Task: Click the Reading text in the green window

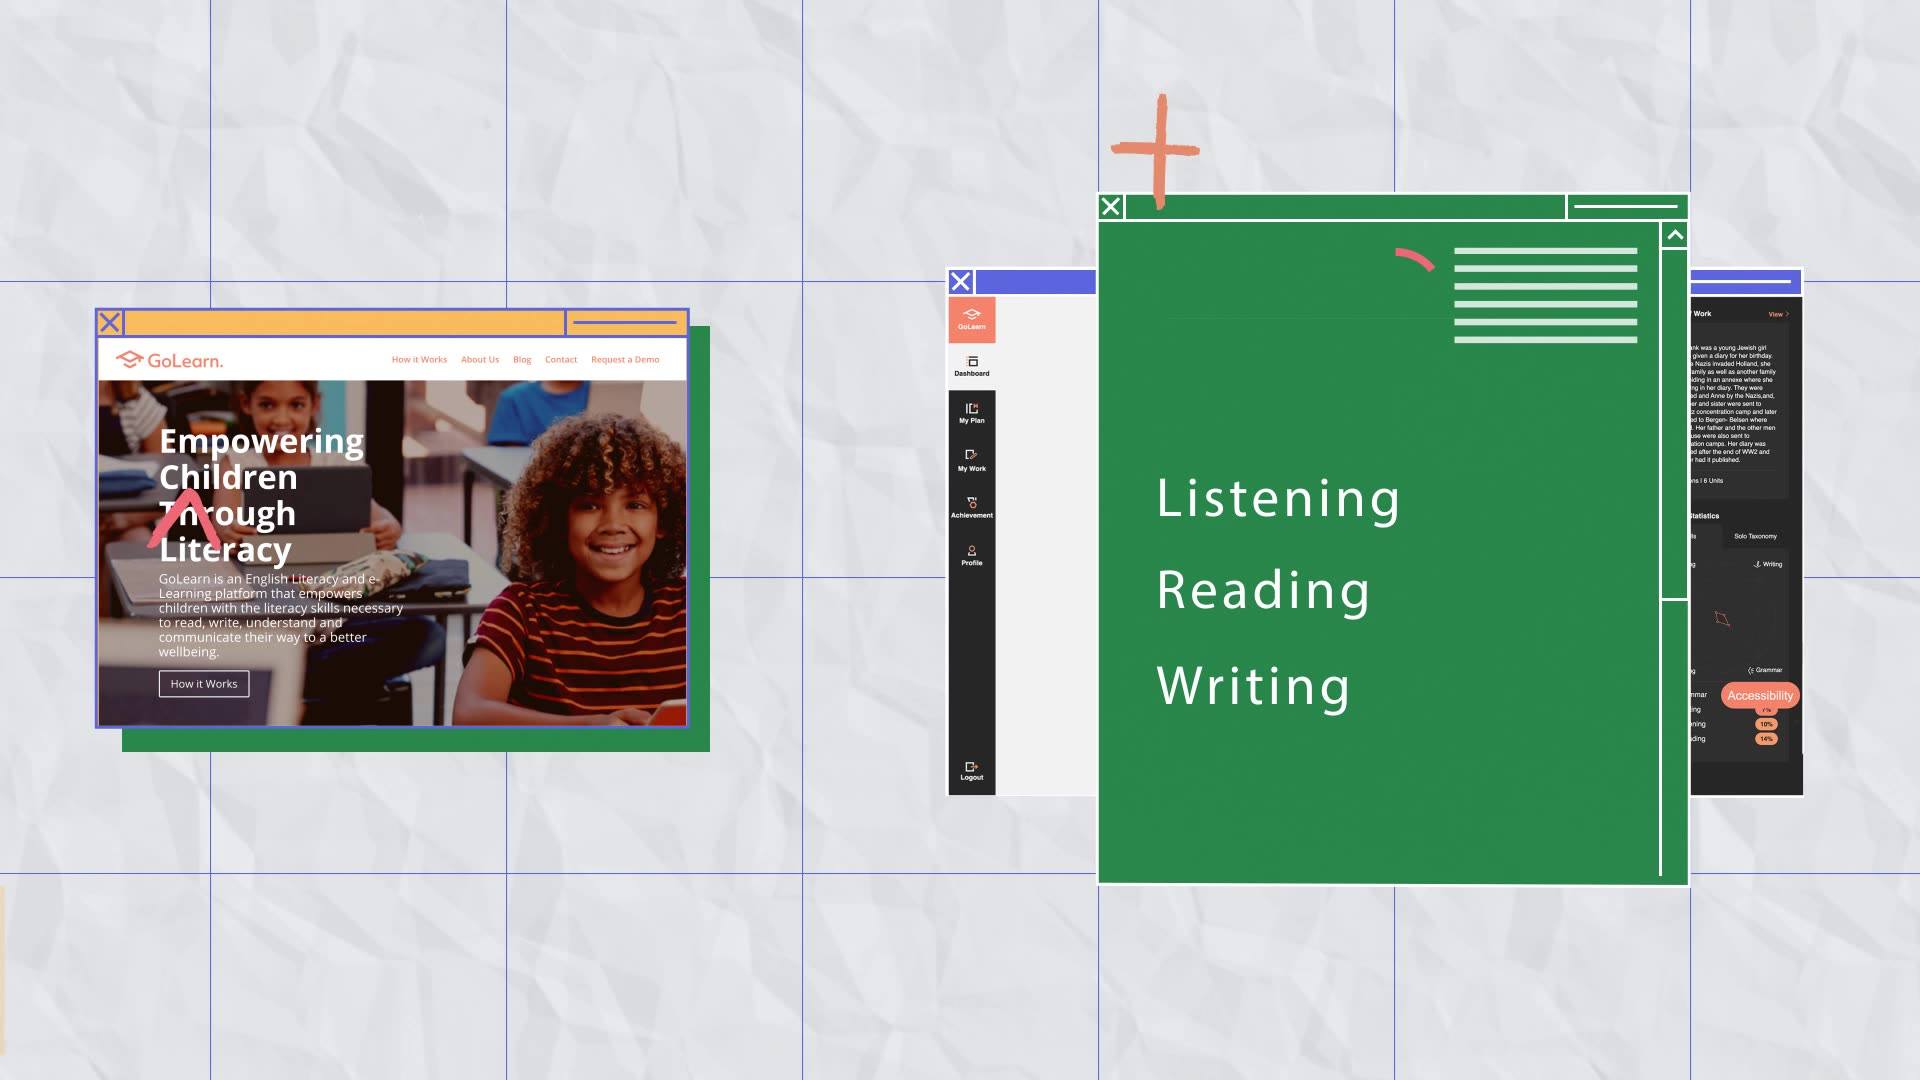Action: point(1263,590)
